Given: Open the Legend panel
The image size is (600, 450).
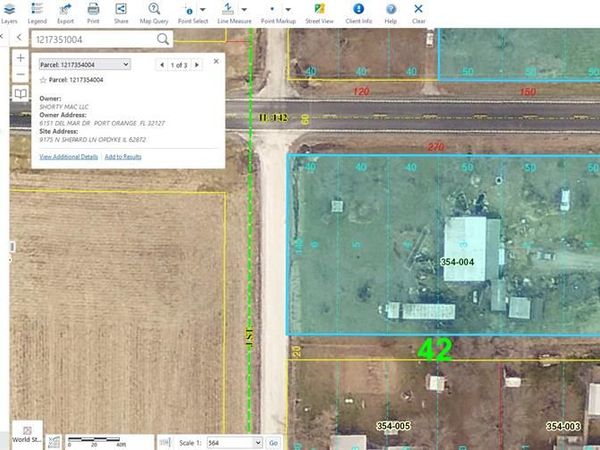Looking at the screenshot, I should point(37,12).
